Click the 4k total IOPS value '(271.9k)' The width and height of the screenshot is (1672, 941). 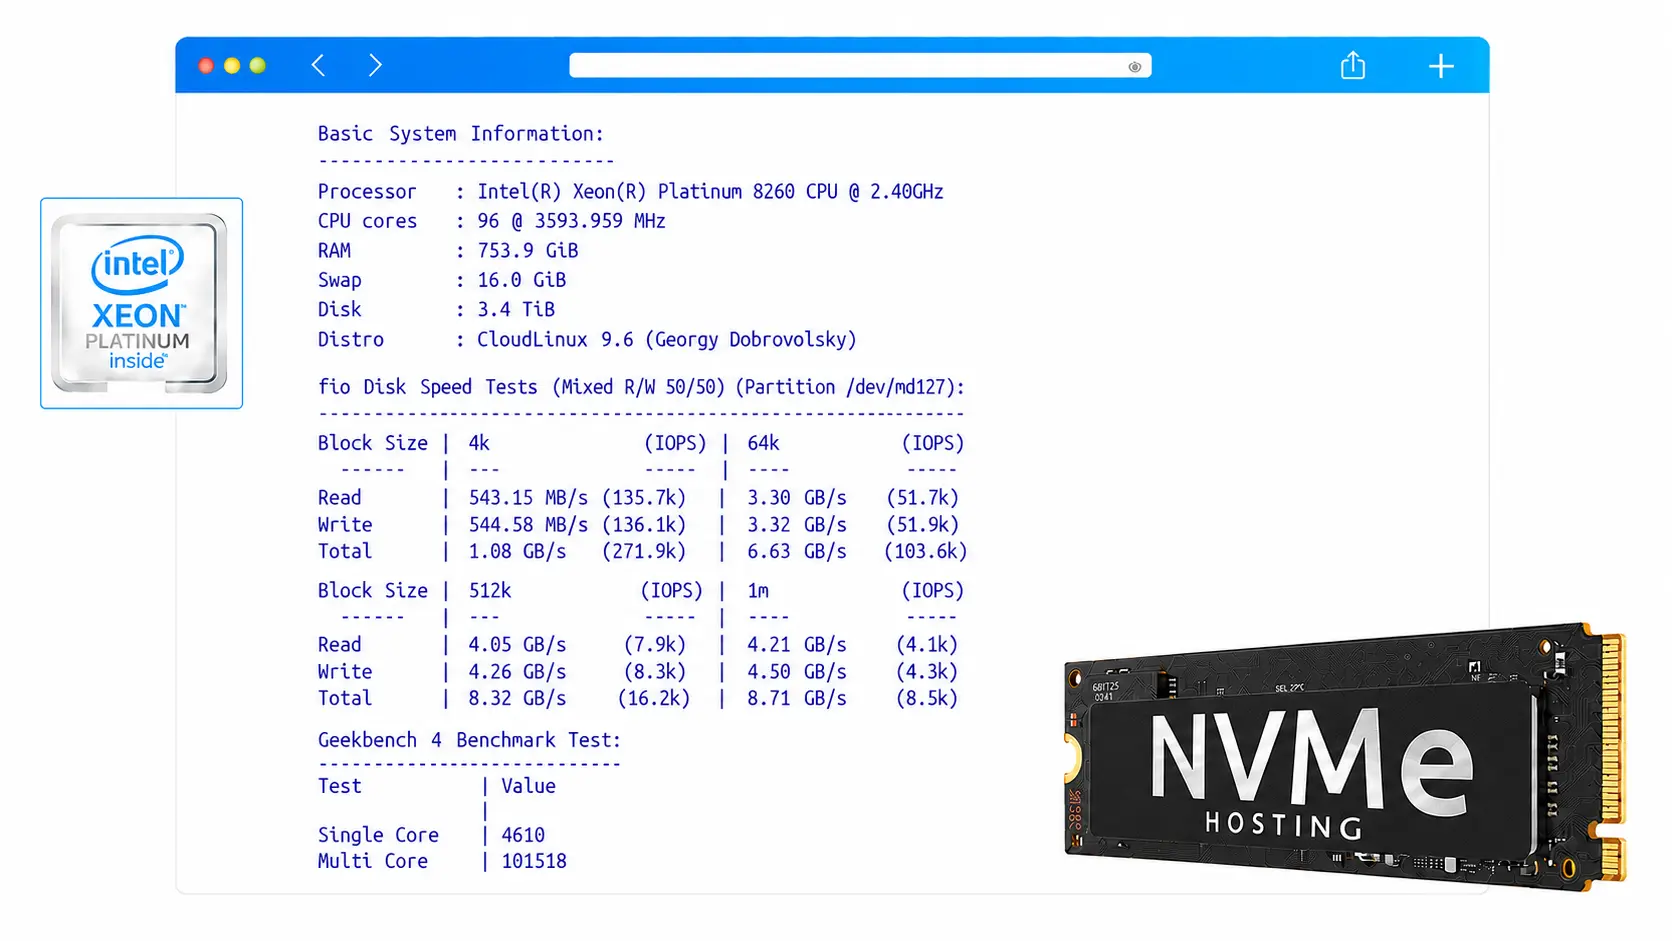pos(644,552)
